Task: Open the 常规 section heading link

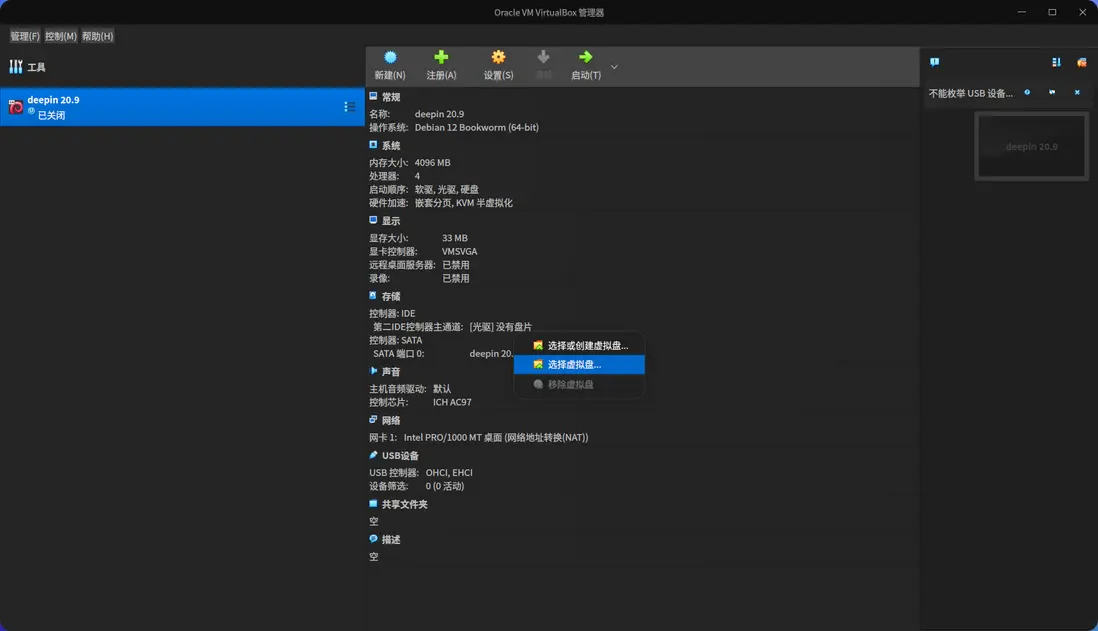Action: [x=391, y=97]
